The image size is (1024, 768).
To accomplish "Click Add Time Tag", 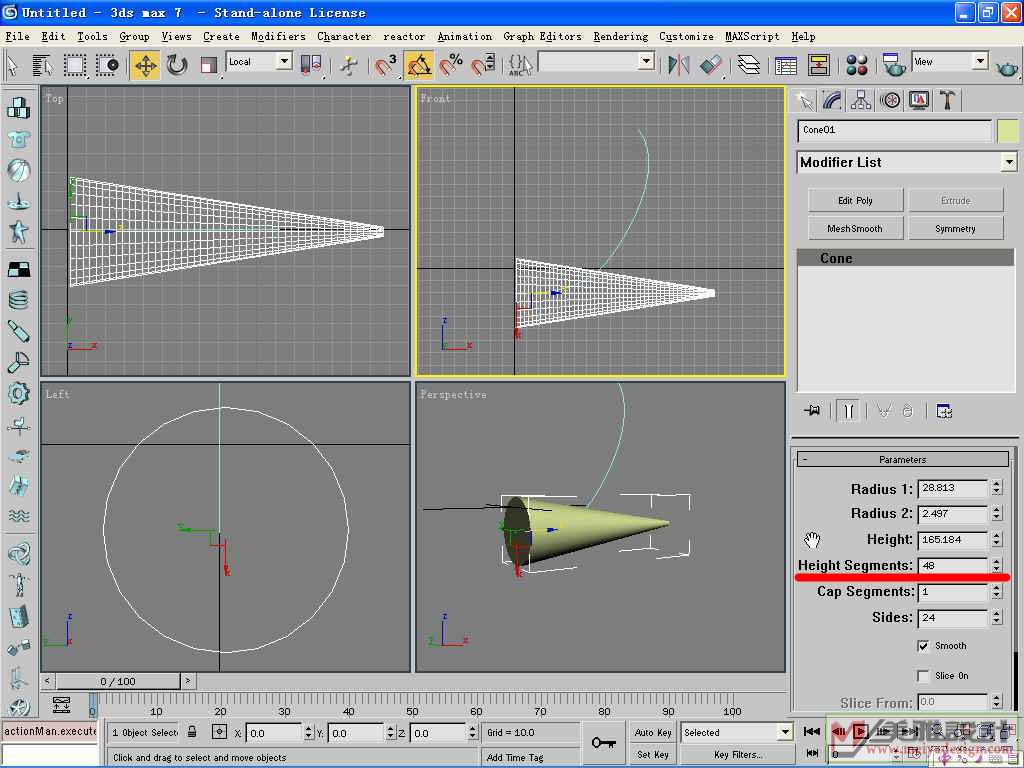I will click(515, 758).
